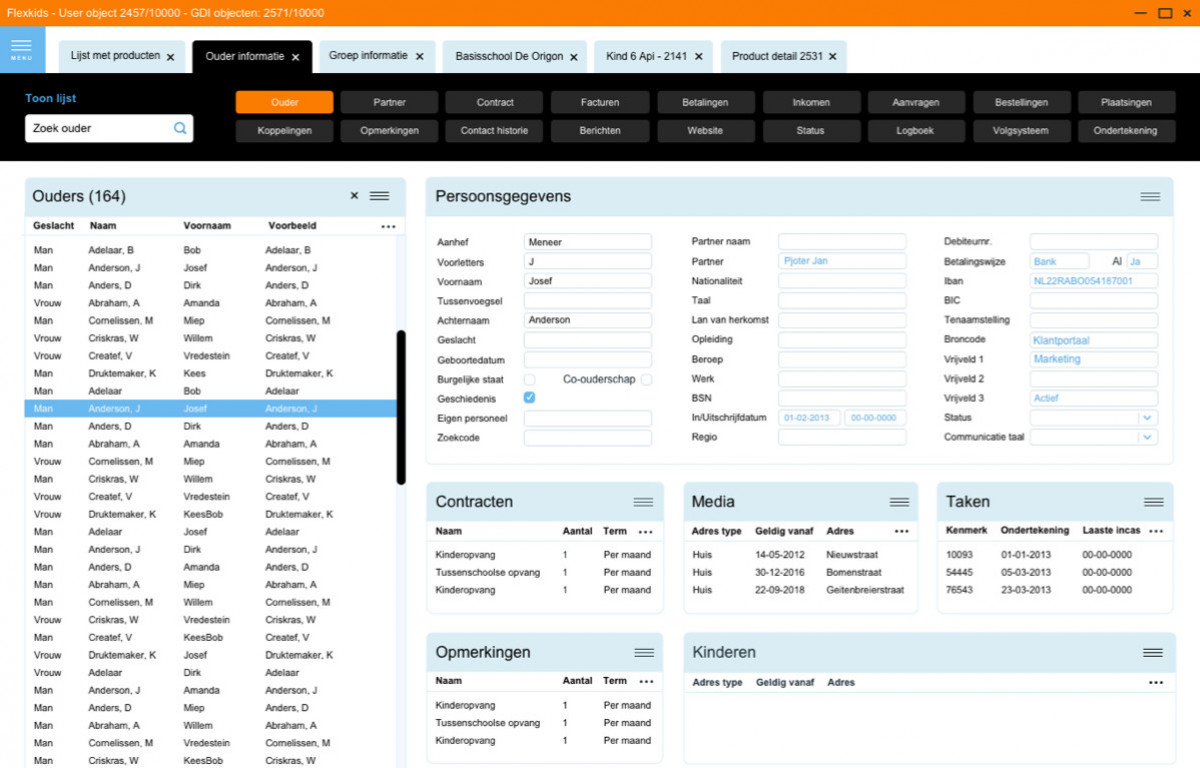The image size is (1200, 768).
Task: Open the Persoonsgegevens panel menu icon
Action: pyautogui.click(x=1150, y=197)
